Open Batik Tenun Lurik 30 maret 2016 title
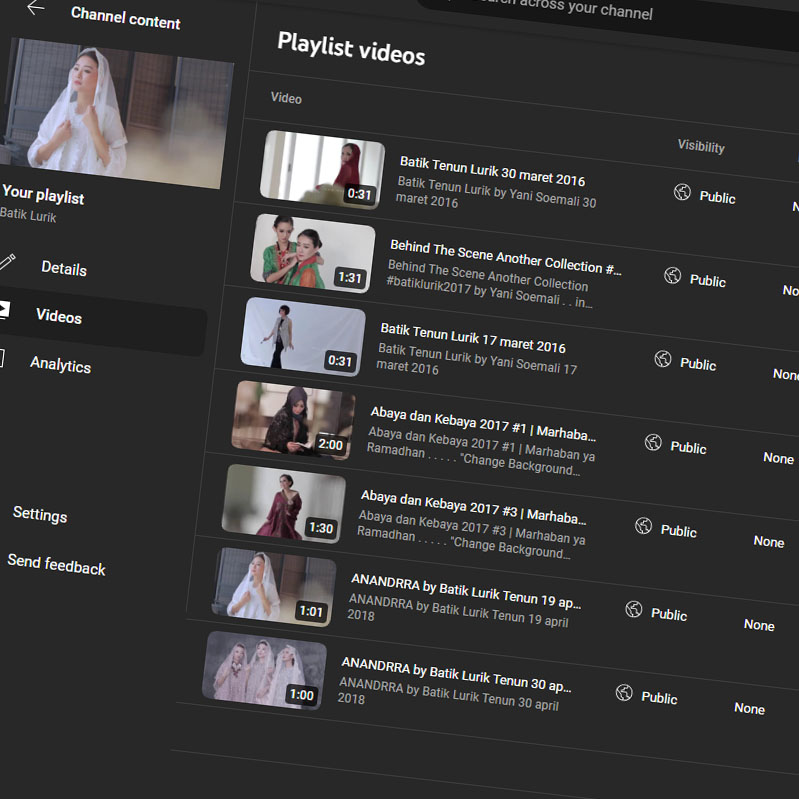Image resolution: width=799 pixels, height=799 pixels. [492, 171]
